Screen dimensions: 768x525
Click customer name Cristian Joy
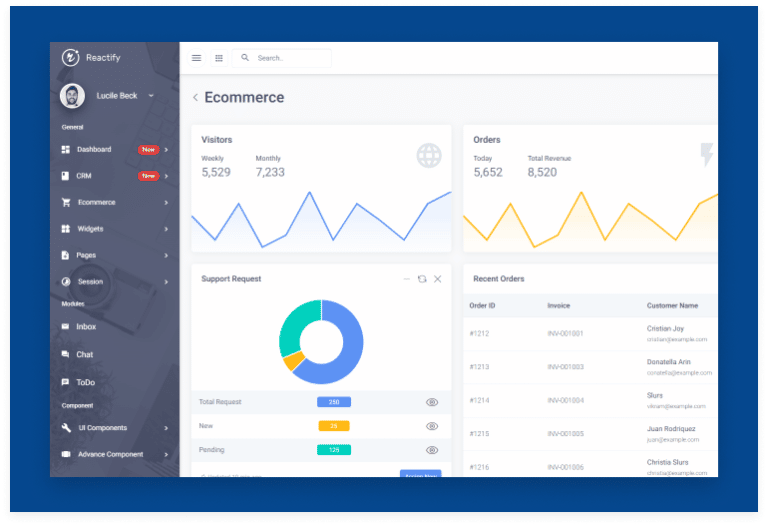tap(665, 329)
